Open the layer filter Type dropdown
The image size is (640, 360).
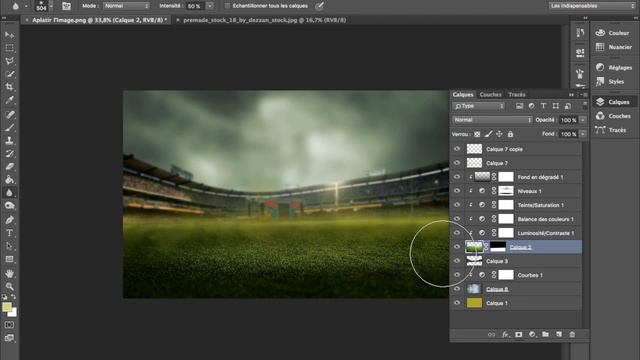point(479,106)
